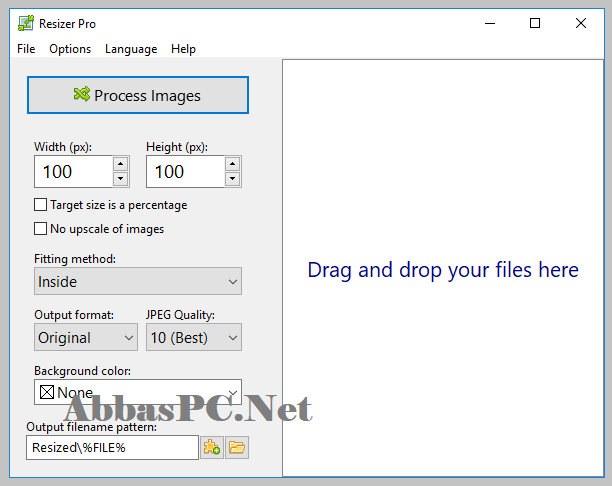Maximize the Resizer Pro window
This screenshot has width=612, height=486.
[x=535, y=23]
